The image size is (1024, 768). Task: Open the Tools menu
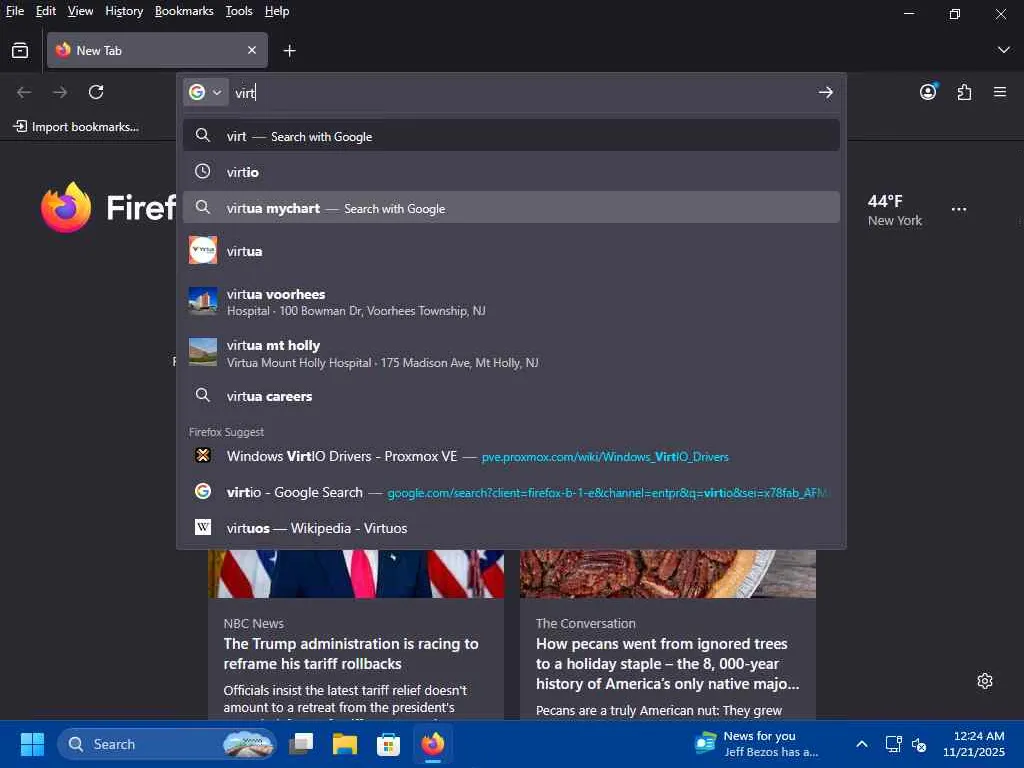tap(239, 11)
